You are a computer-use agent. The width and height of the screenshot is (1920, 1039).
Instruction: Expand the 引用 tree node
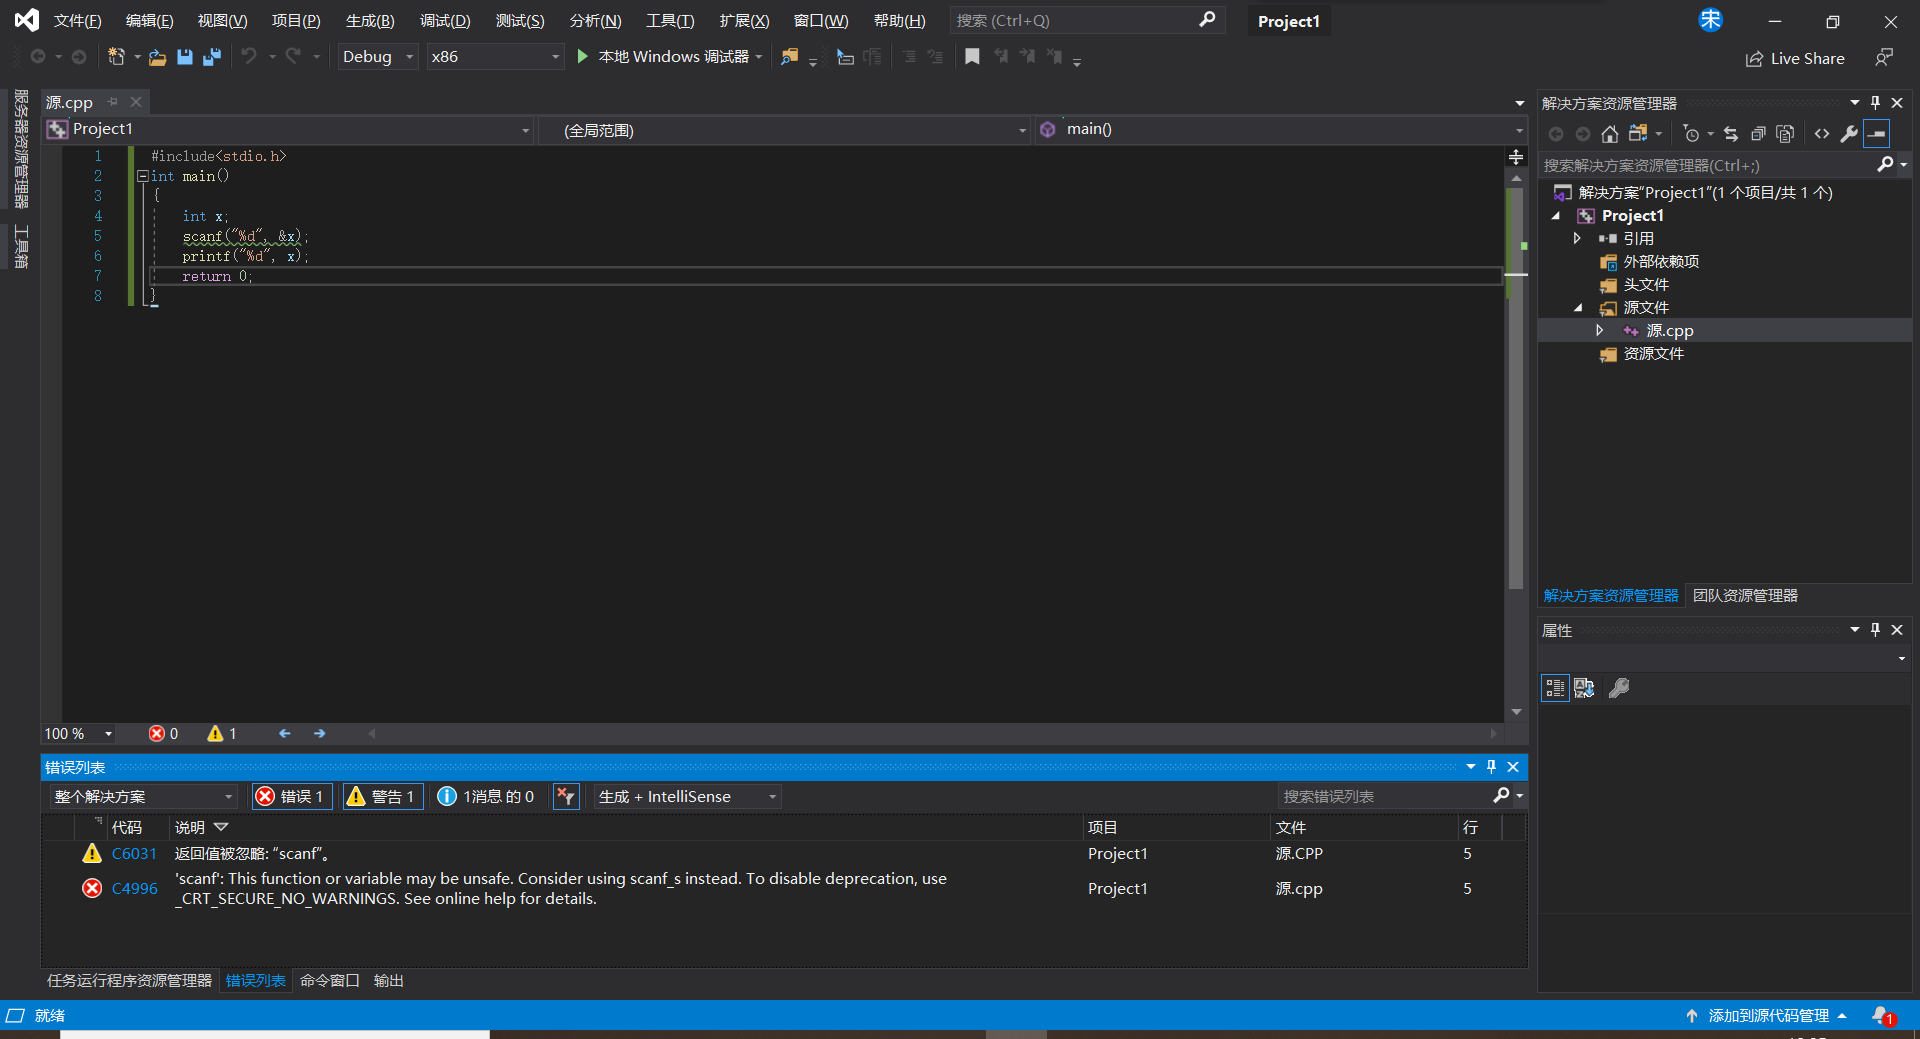coord(1577,238)
